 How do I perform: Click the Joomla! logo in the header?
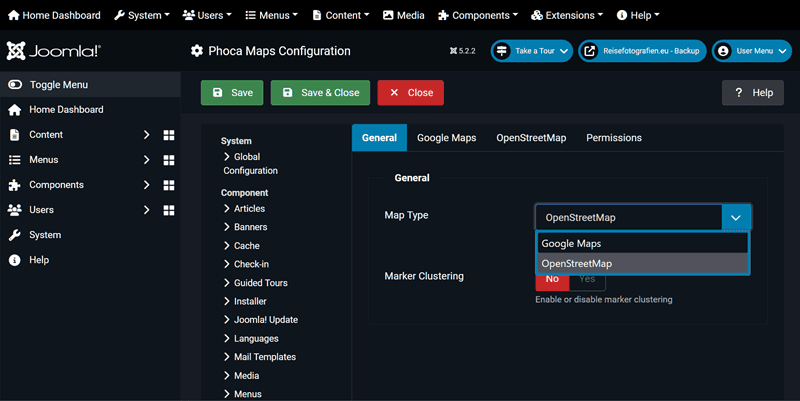[53, 51]
